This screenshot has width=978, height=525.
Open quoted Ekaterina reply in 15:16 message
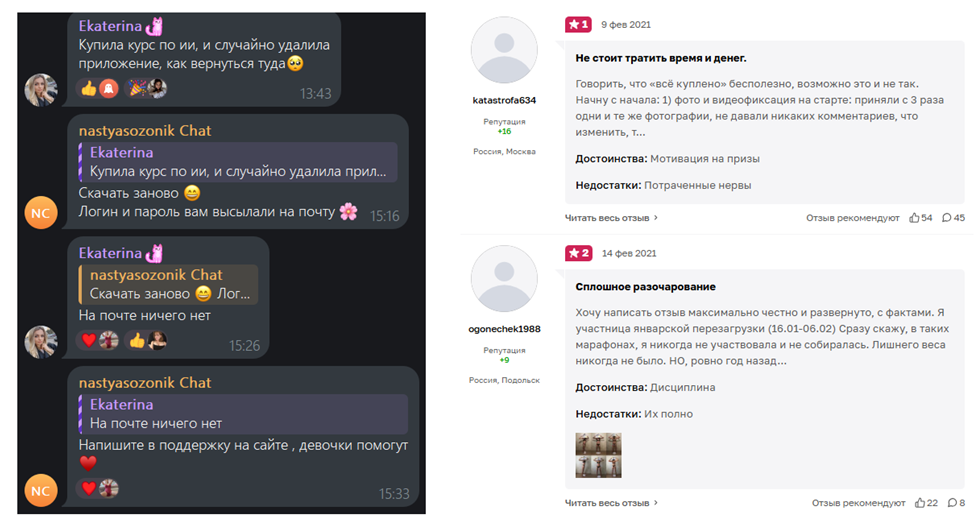pos(238,161)
